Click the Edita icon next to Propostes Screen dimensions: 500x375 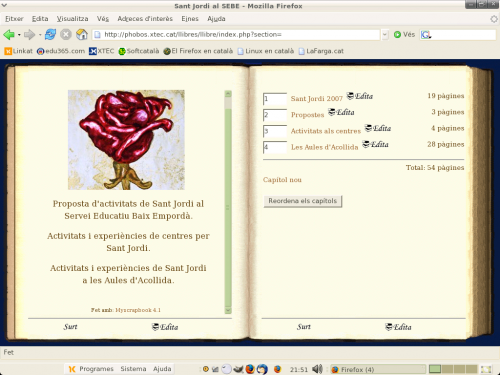(341, 112)
